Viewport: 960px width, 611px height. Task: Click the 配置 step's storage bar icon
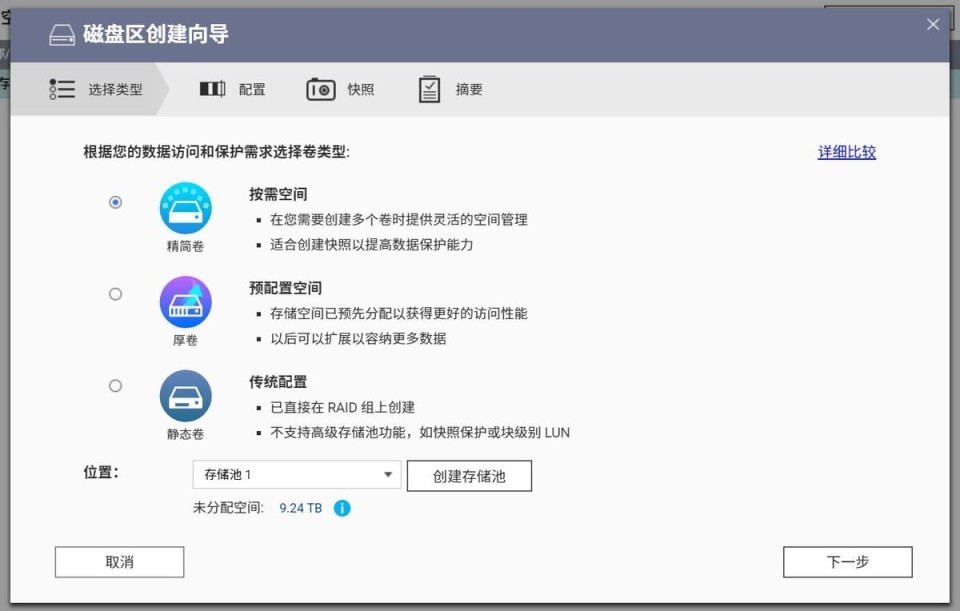point(211,88)
